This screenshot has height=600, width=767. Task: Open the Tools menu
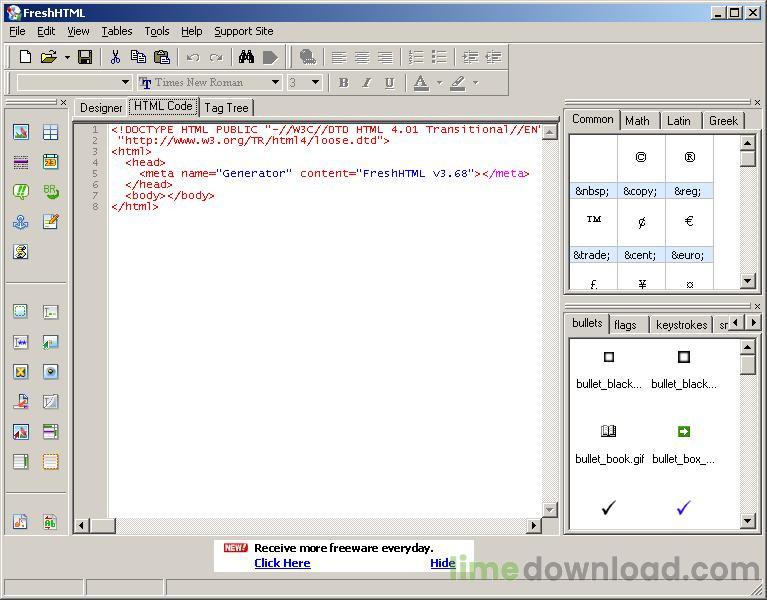[157, 31]
